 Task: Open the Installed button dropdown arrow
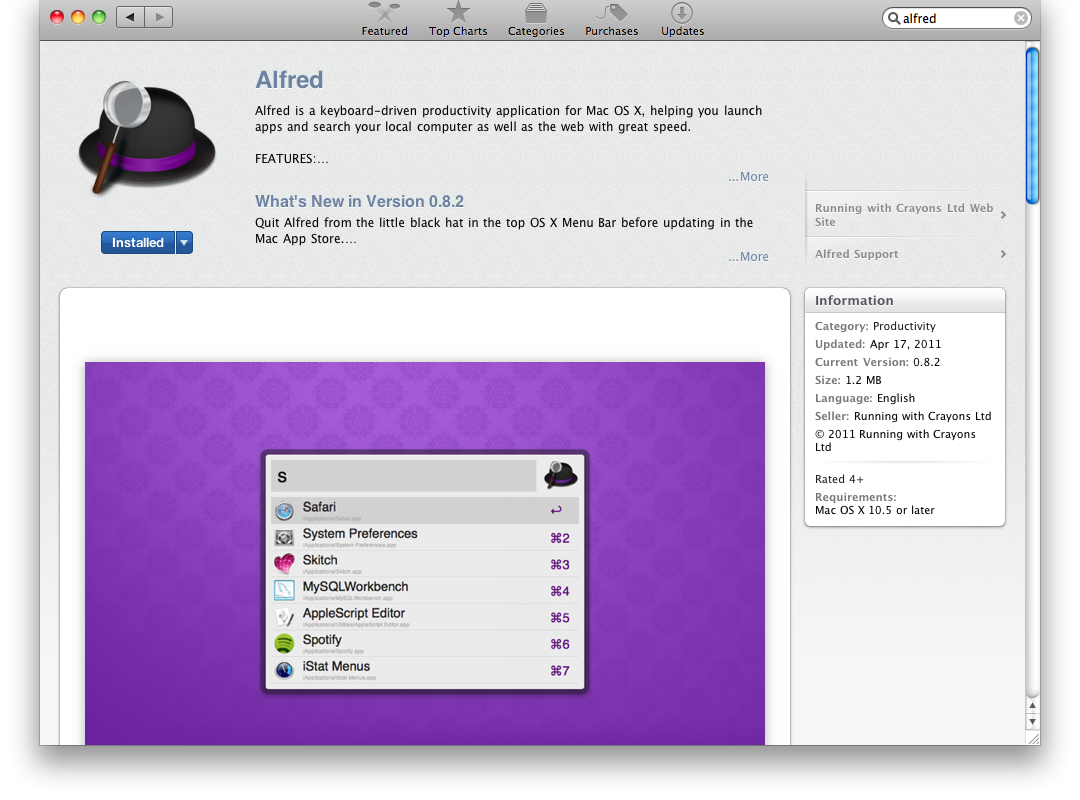[184, 242]
